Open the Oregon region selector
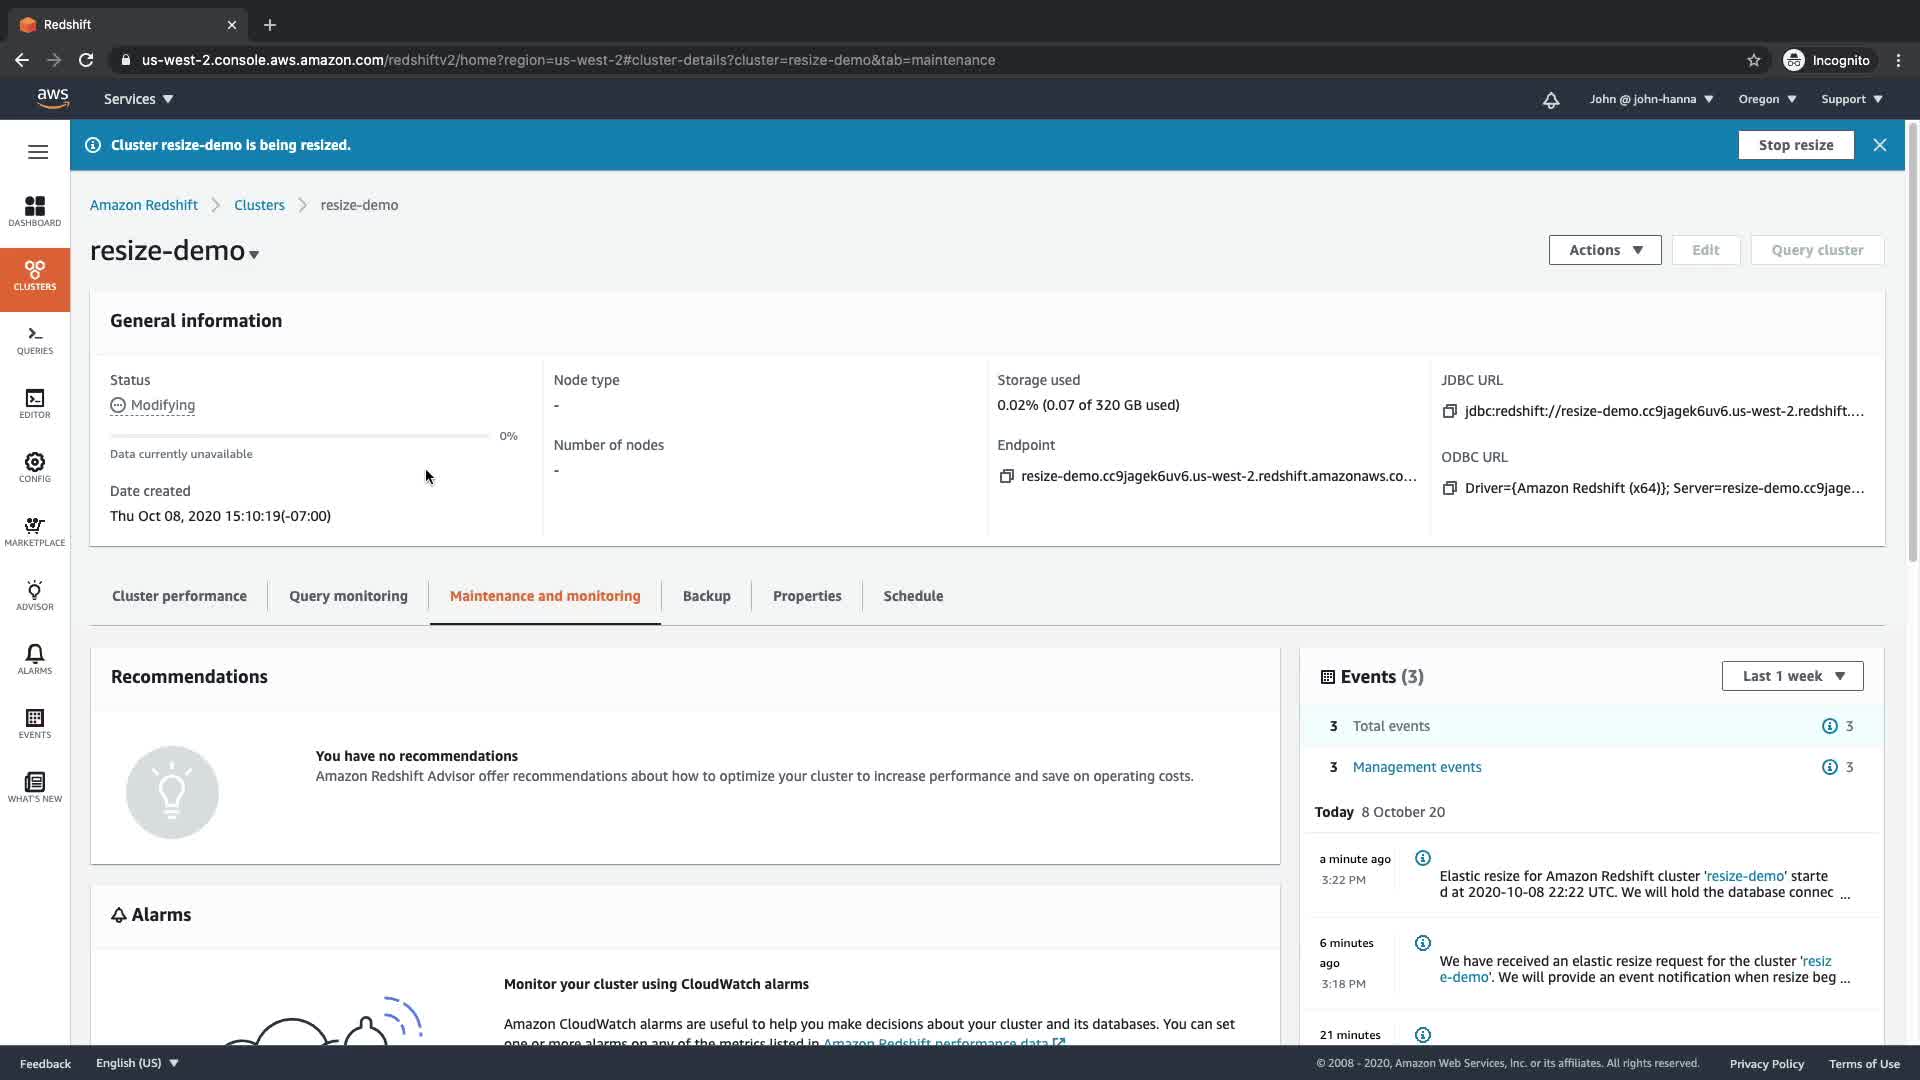Image resolution: width=1920 pixels, height=1080 pixels. (1767, 99)
